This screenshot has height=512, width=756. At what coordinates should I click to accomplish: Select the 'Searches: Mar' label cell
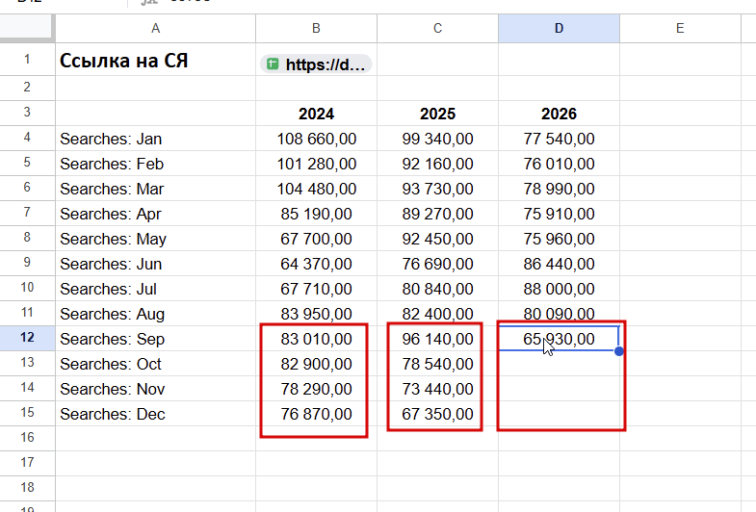[x=155, y=189]
